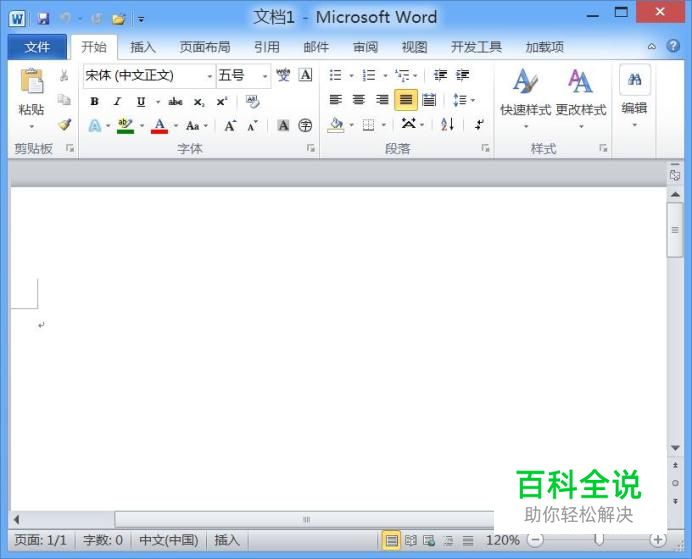Click 中文(中国) language in status bar

(169, 540)
